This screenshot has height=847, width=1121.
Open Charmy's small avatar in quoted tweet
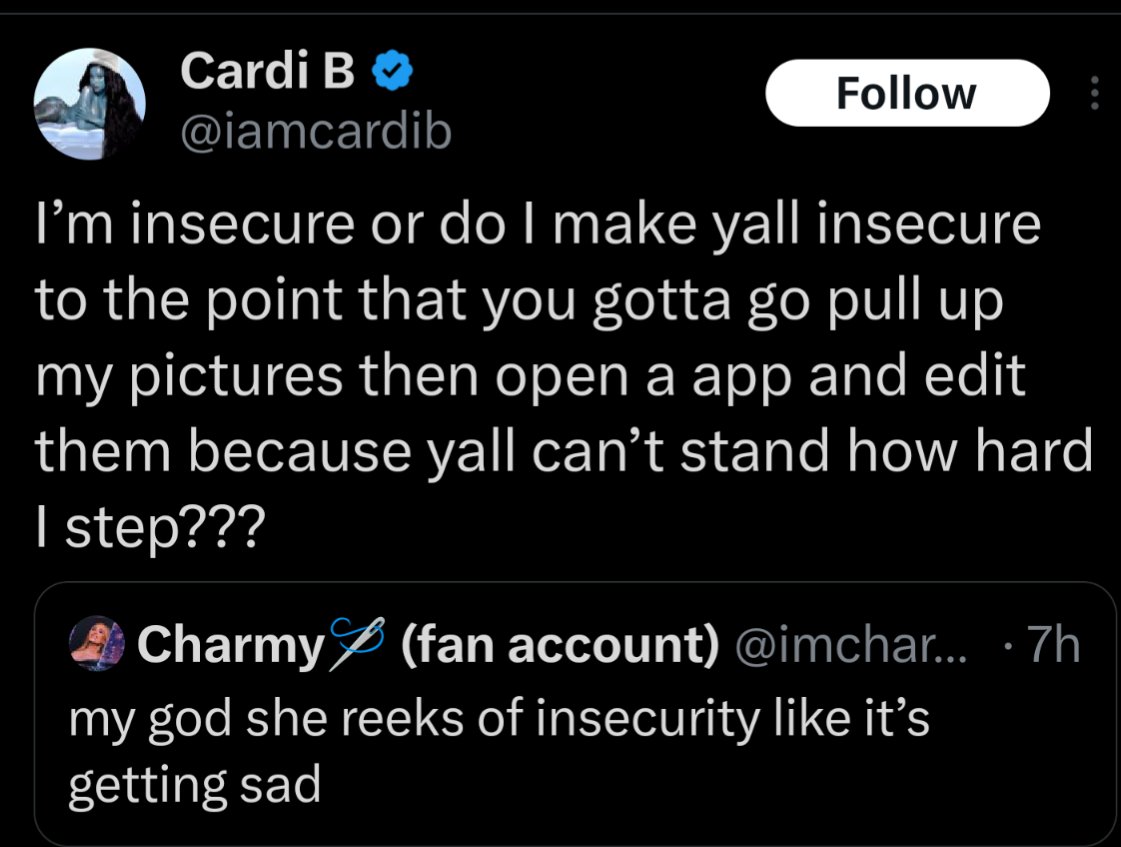97,643
